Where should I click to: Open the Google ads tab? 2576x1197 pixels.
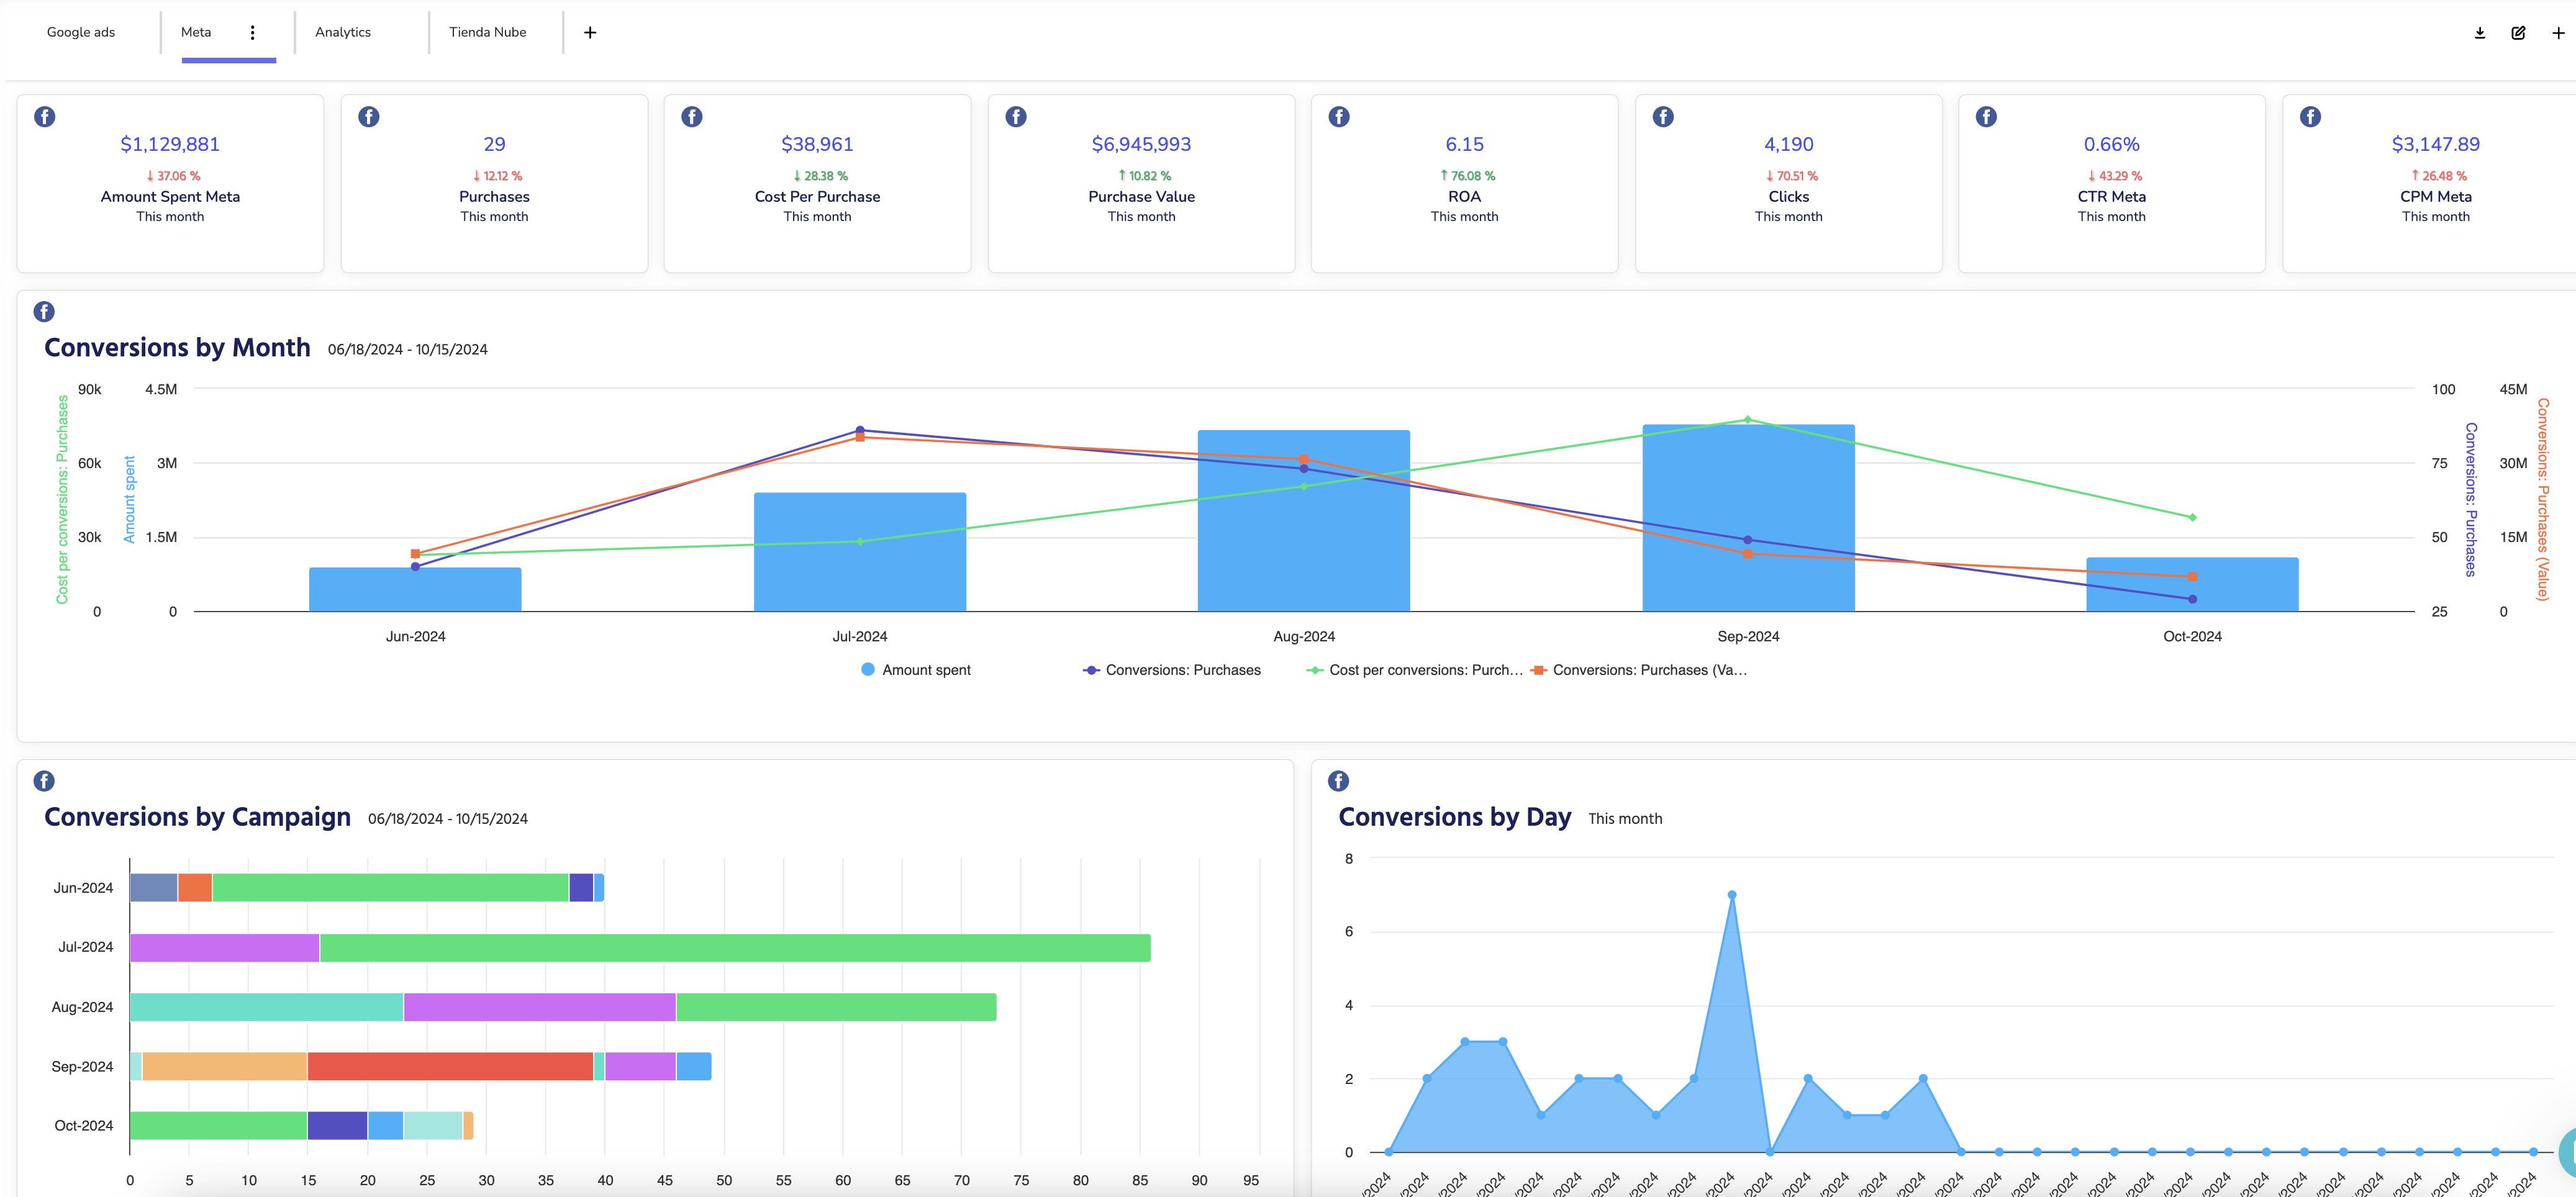(81, 32)
